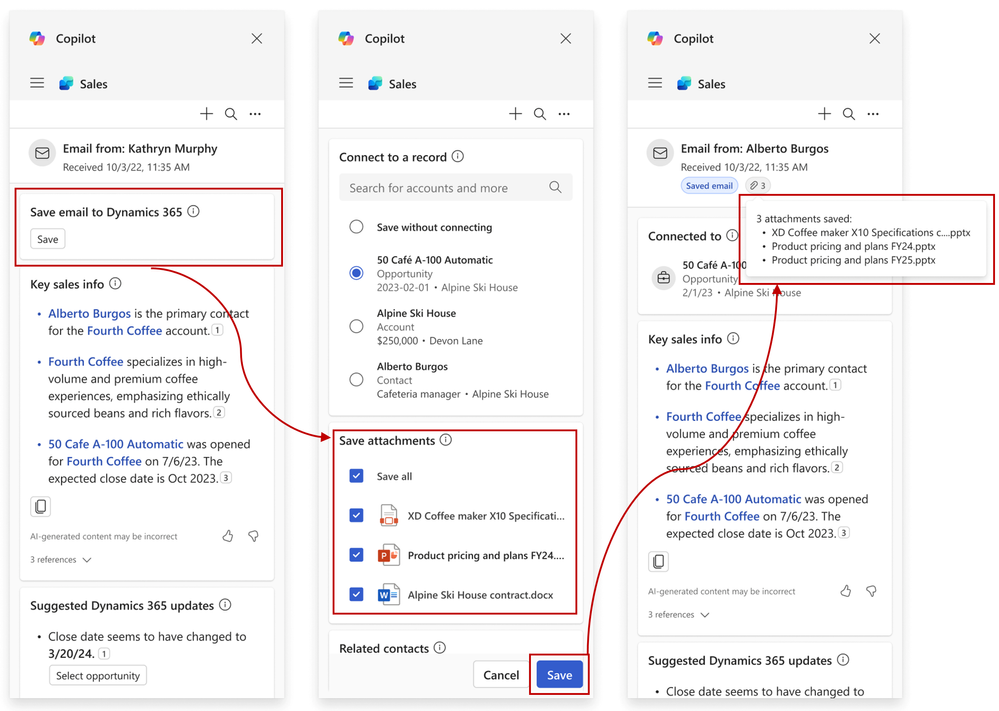This screenshot has width=999, height=711.
Task: Copy key sales info in right panel
Action: (658, 561)
